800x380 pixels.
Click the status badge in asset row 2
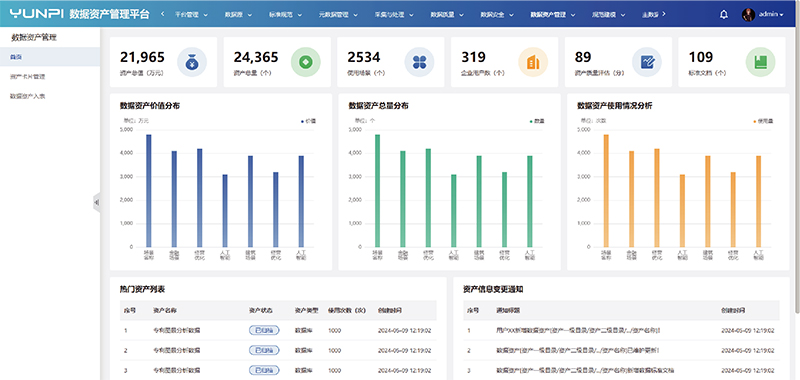click(264, 350)
